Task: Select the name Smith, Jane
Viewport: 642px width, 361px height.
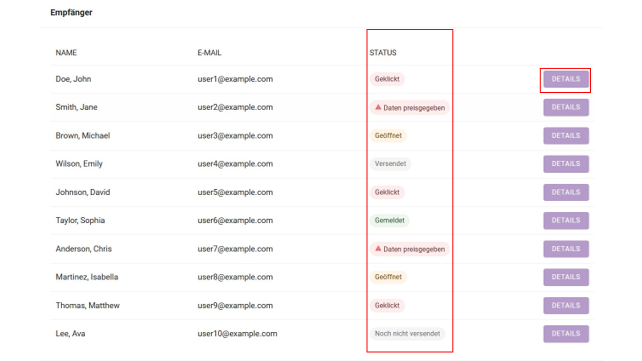Action: tap(77, 107)
